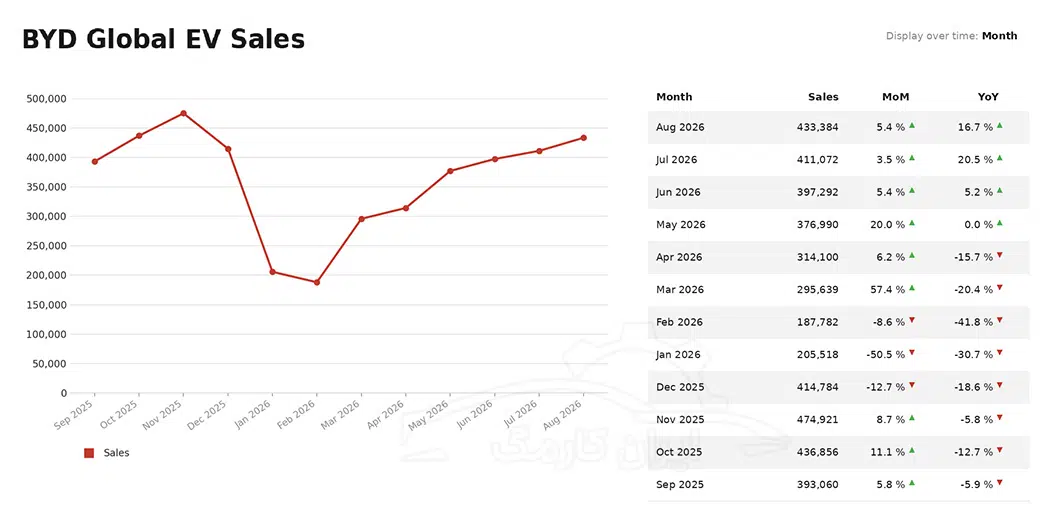Image resolution: width=1046 pixels, height=527 pixels.
Task: Open the Month display dropdown
Action: pyautogui.click(x=999, y=36)
